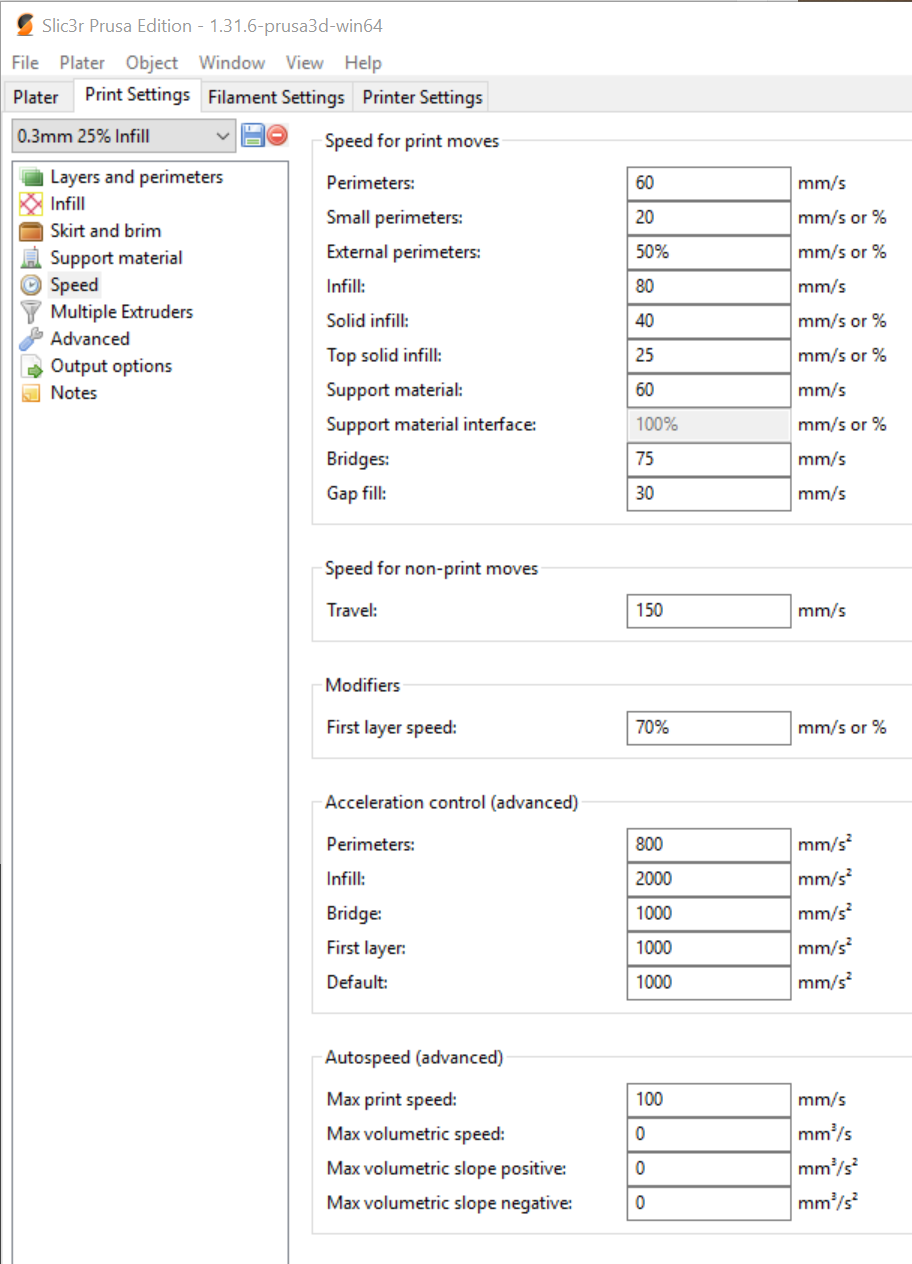Click the Travel speed field showing 150
Screen dimensions: 912x1264
pyautogui.click(x=709, y=610)
